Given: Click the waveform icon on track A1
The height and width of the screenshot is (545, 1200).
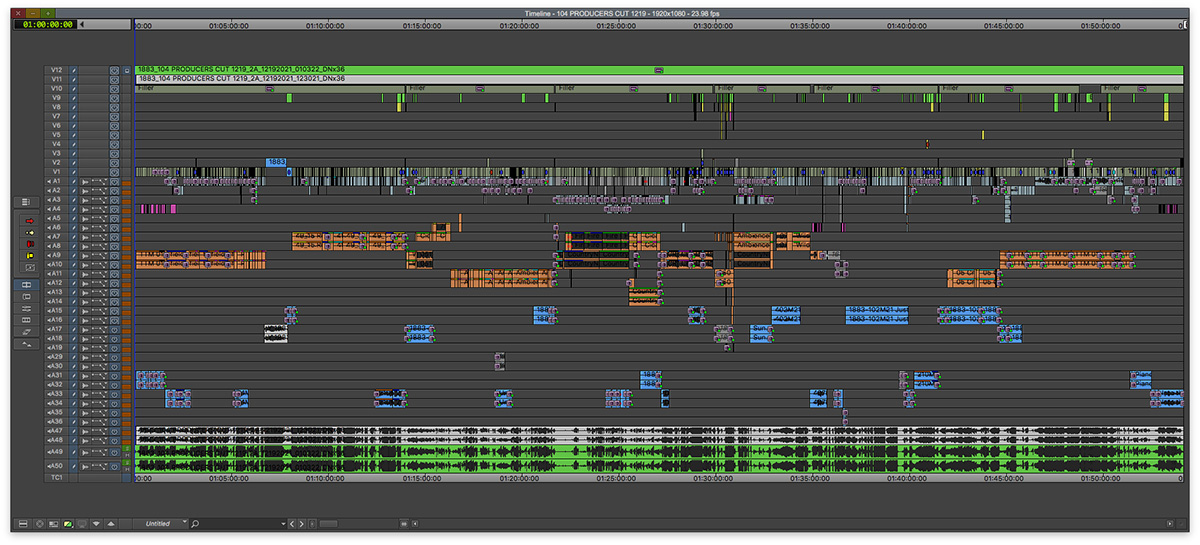Looking at the screenshot, I should 85,181.
